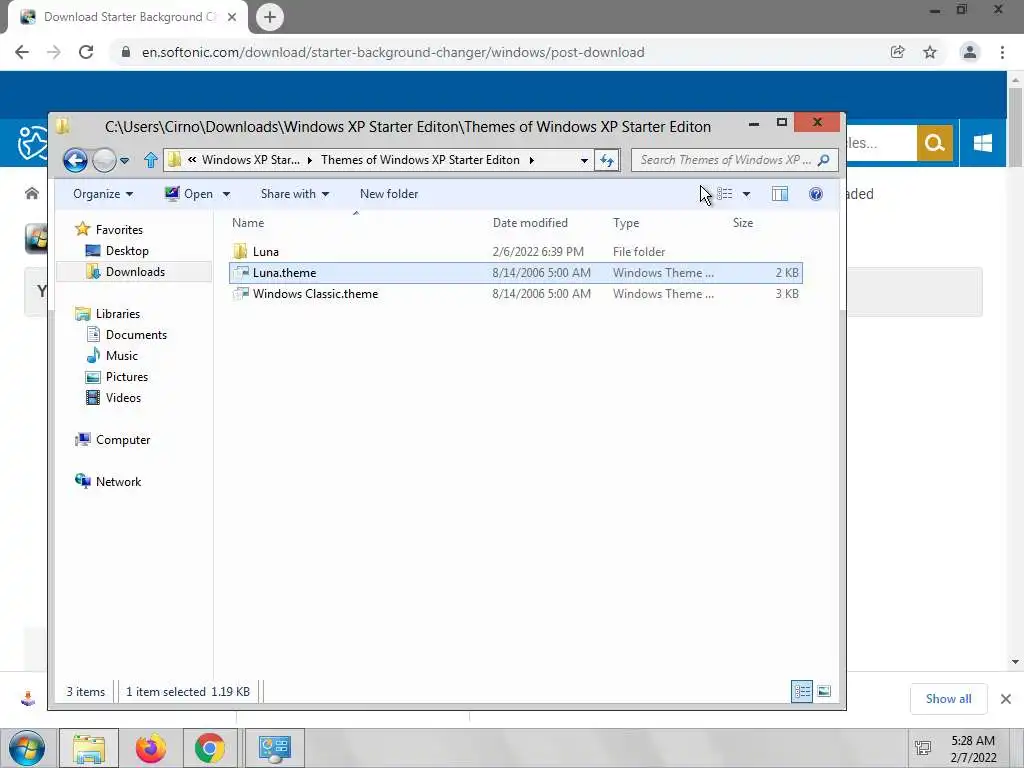Reload the Chrome page

tap(86, 52)
